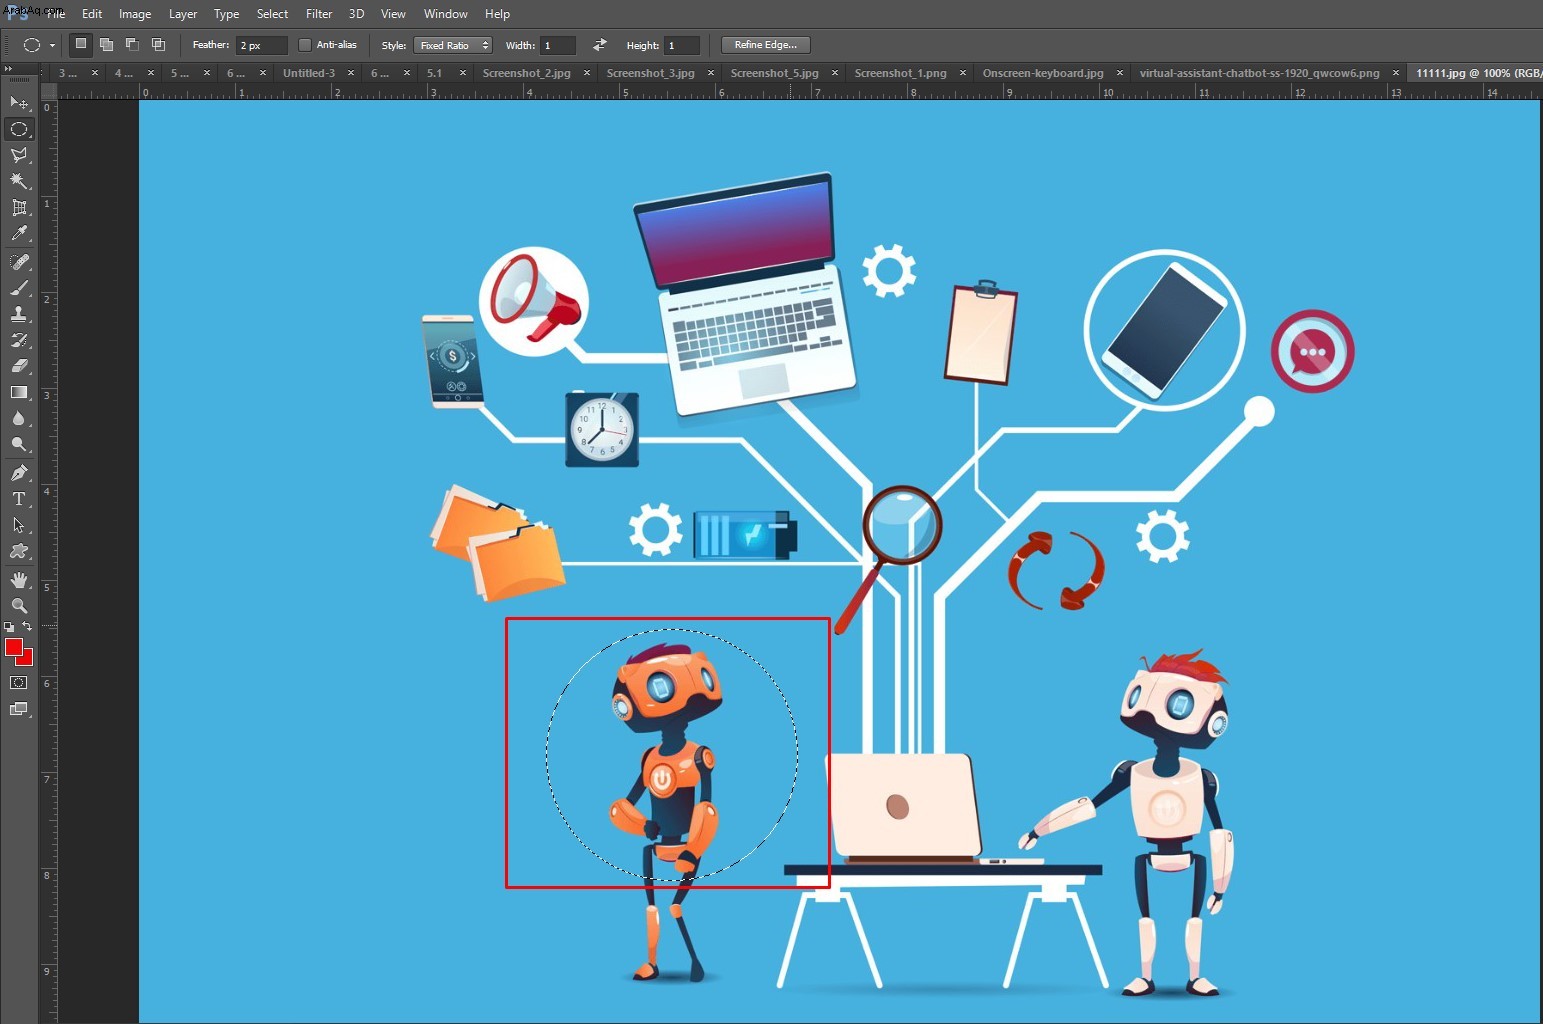Select the Hand tool

pos(19,580)
